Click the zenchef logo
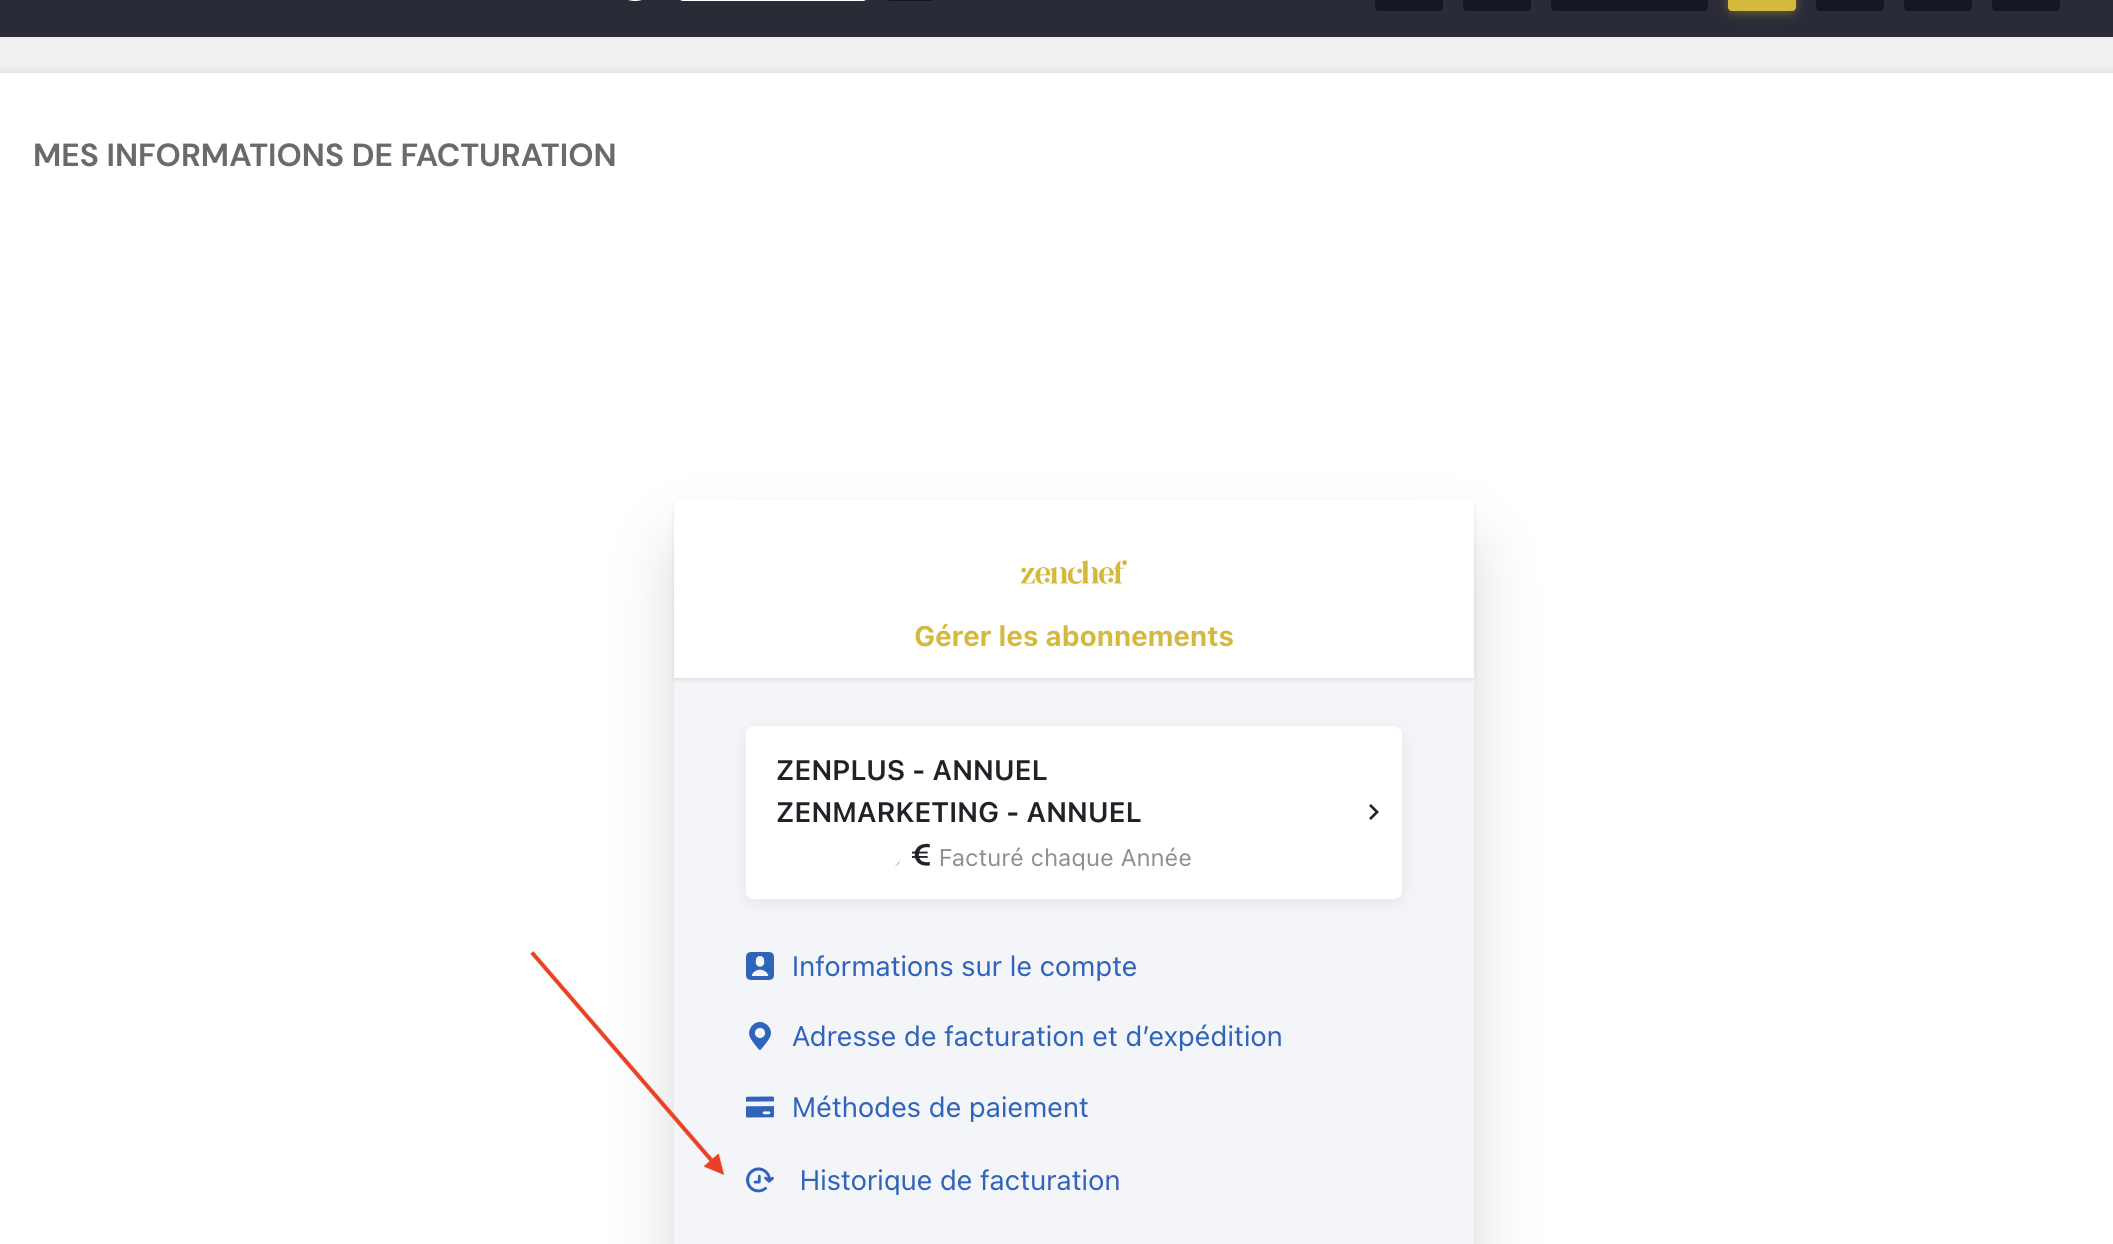Screen dimensions: 2113x1244 pos(1073,573)
